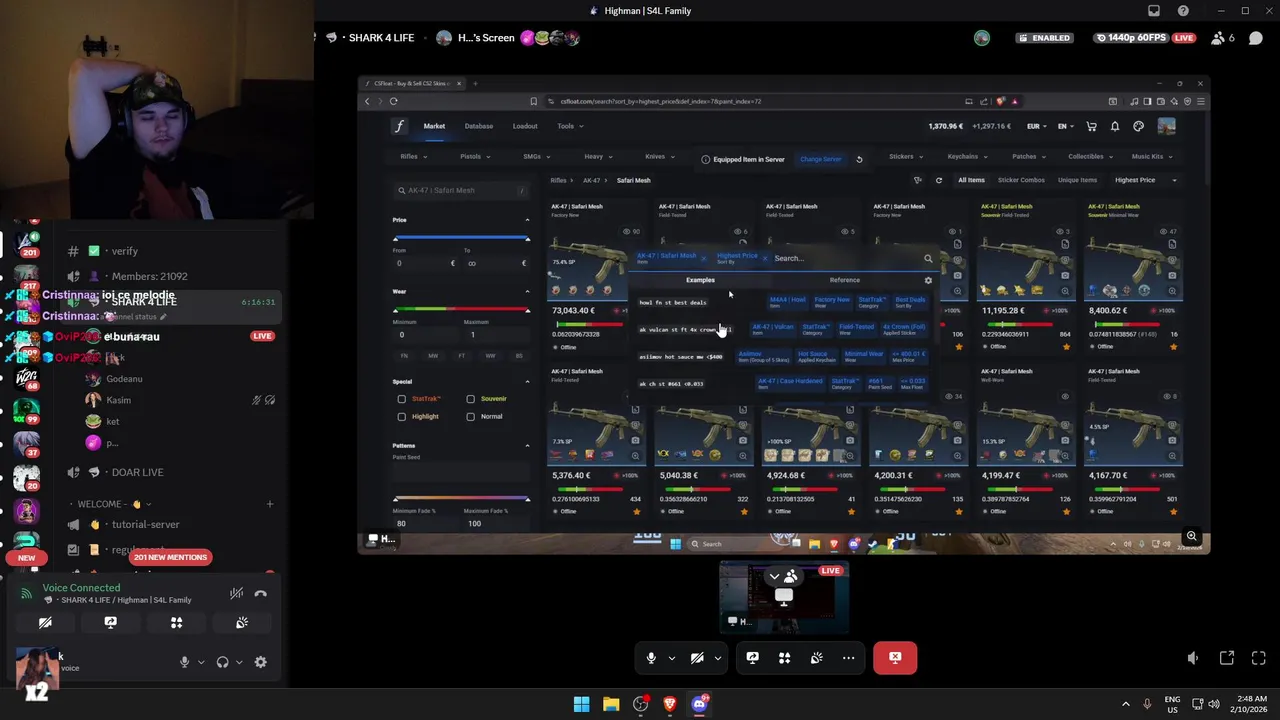Screen dimensions: 1280x720
Task: Click share screen icon in call controls
Action: (752, 658)
